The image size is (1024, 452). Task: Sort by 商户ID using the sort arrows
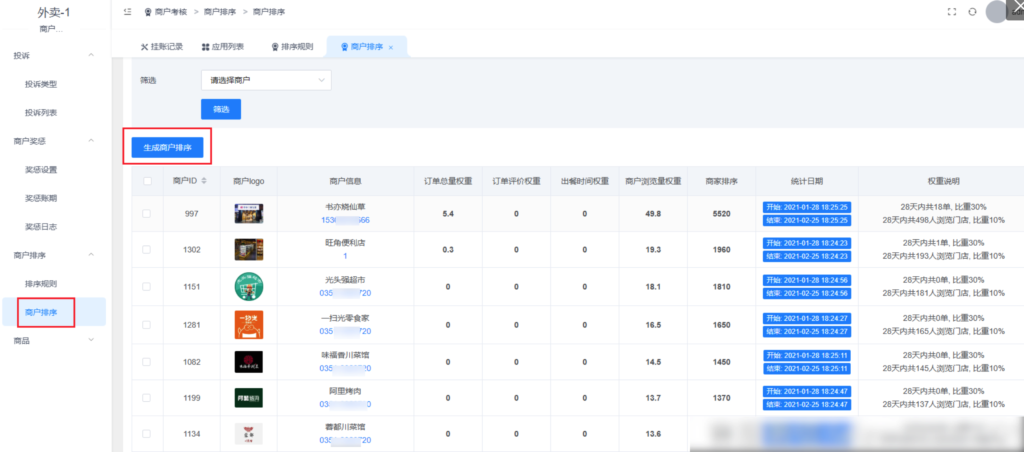[204, 181]
